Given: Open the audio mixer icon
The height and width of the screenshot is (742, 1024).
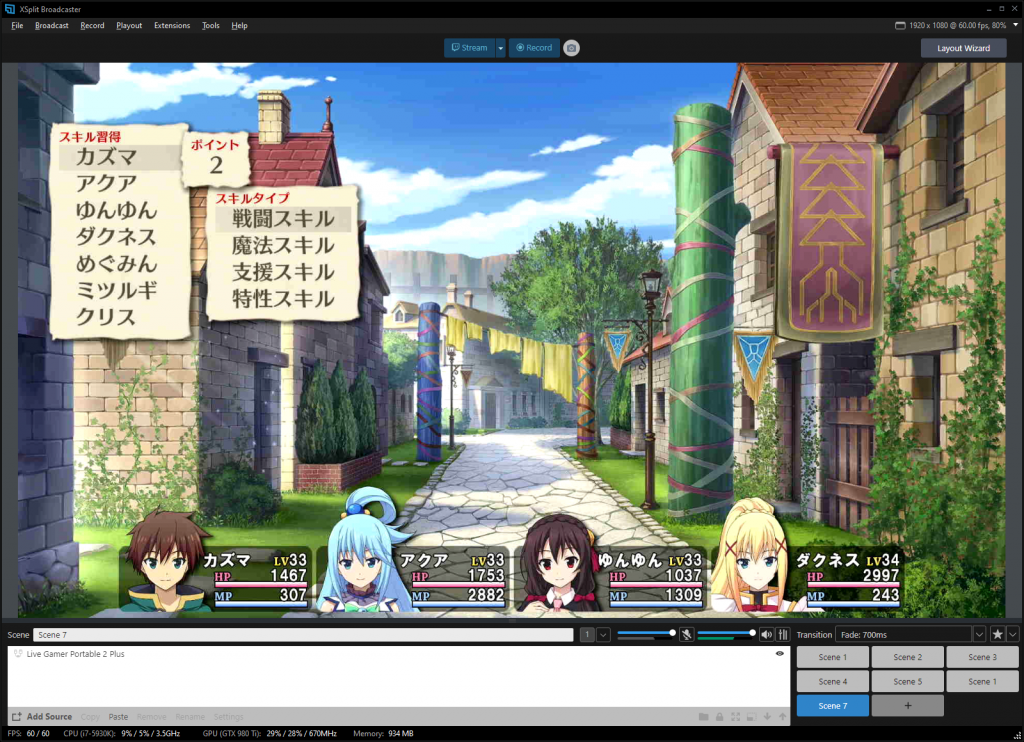Looking at the screenshot, I should (x=782, y=634).
